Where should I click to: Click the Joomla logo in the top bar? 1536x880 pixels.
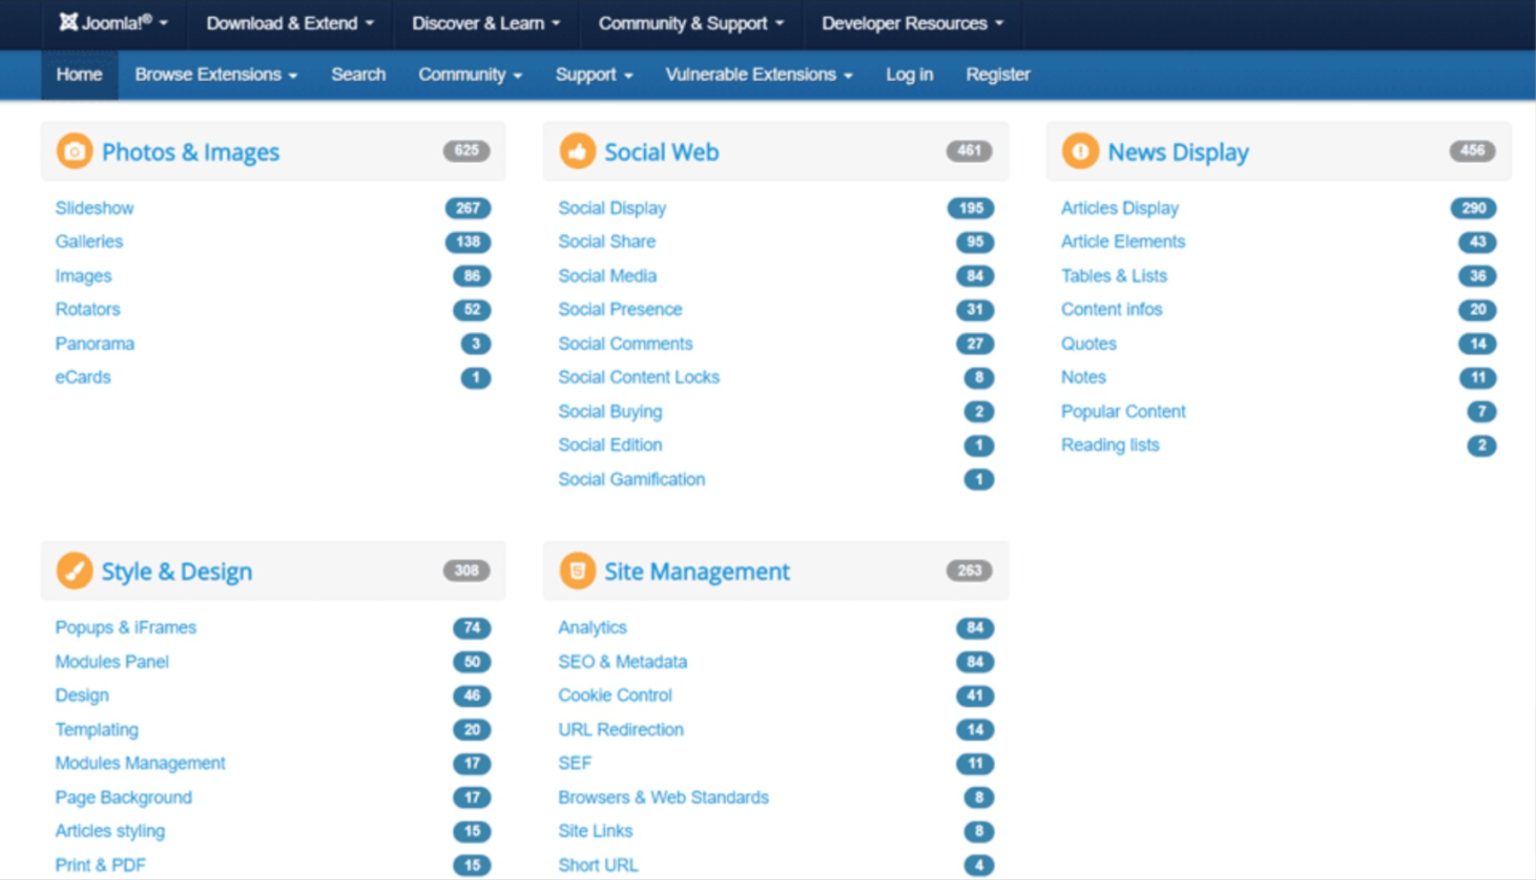click(104, 22)
